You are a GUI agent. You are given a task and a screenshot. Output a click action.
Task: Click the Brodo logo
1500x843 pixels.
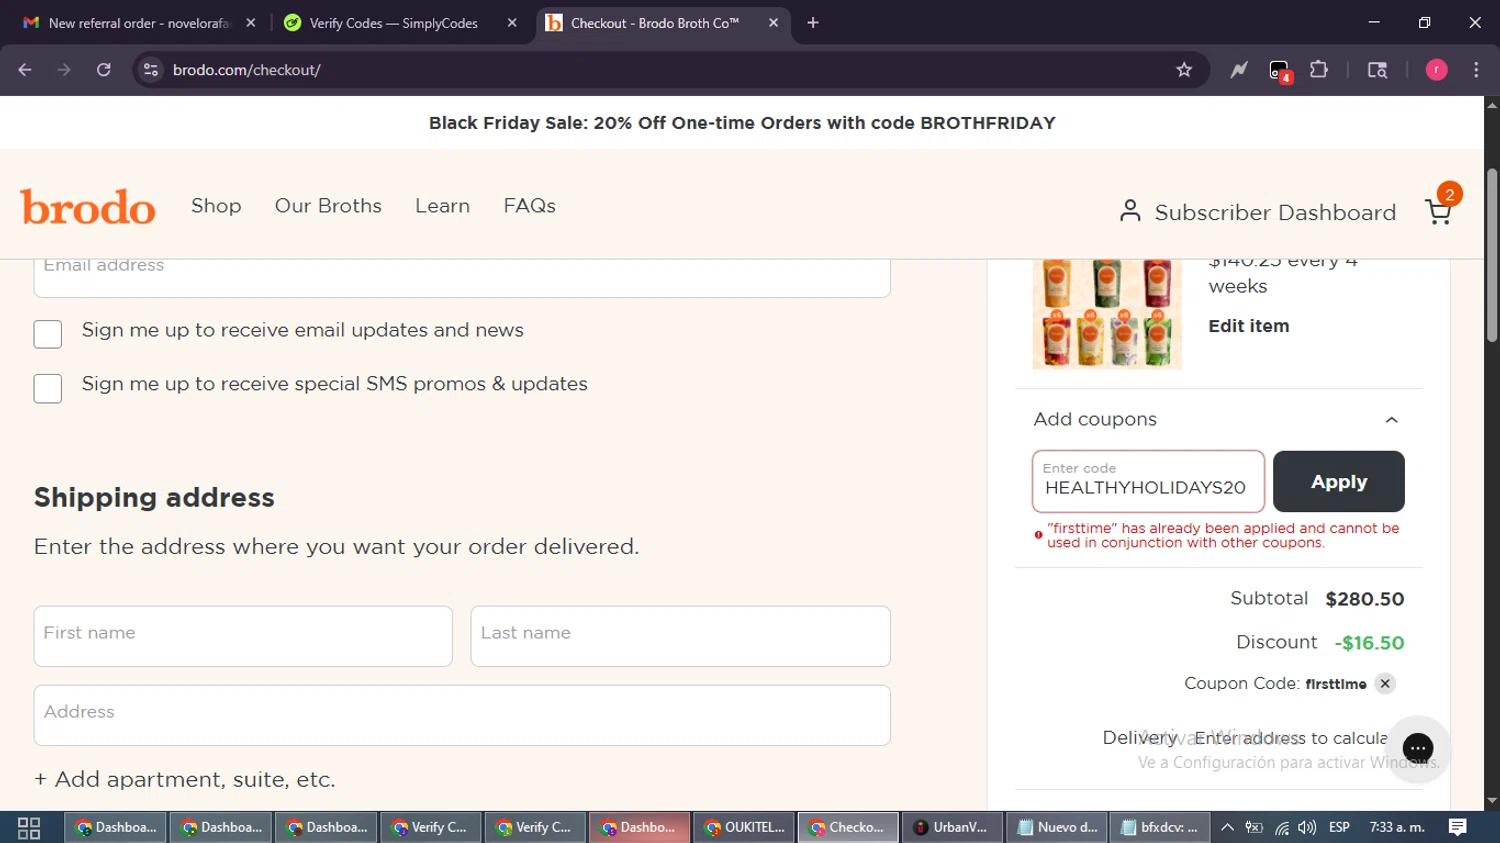pos(88,207)
